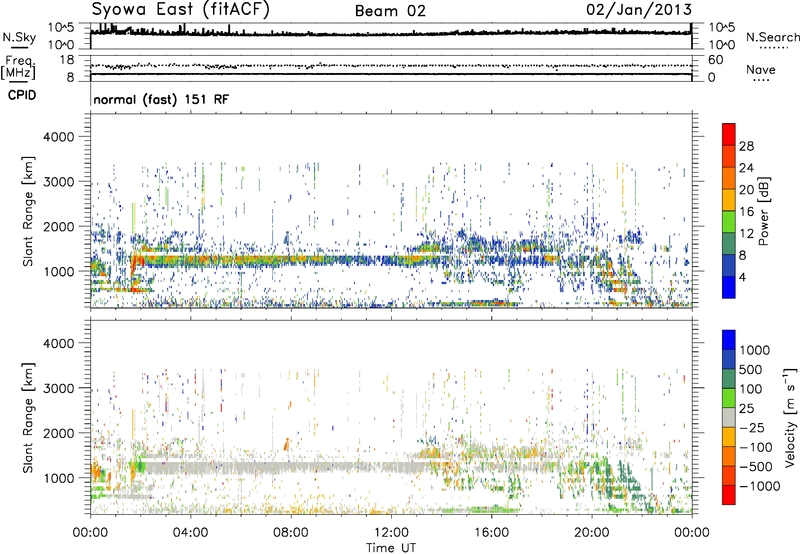800x554 pixels.
Task: Click the 04:00 time axis label
Action: [x=190, y=533]
